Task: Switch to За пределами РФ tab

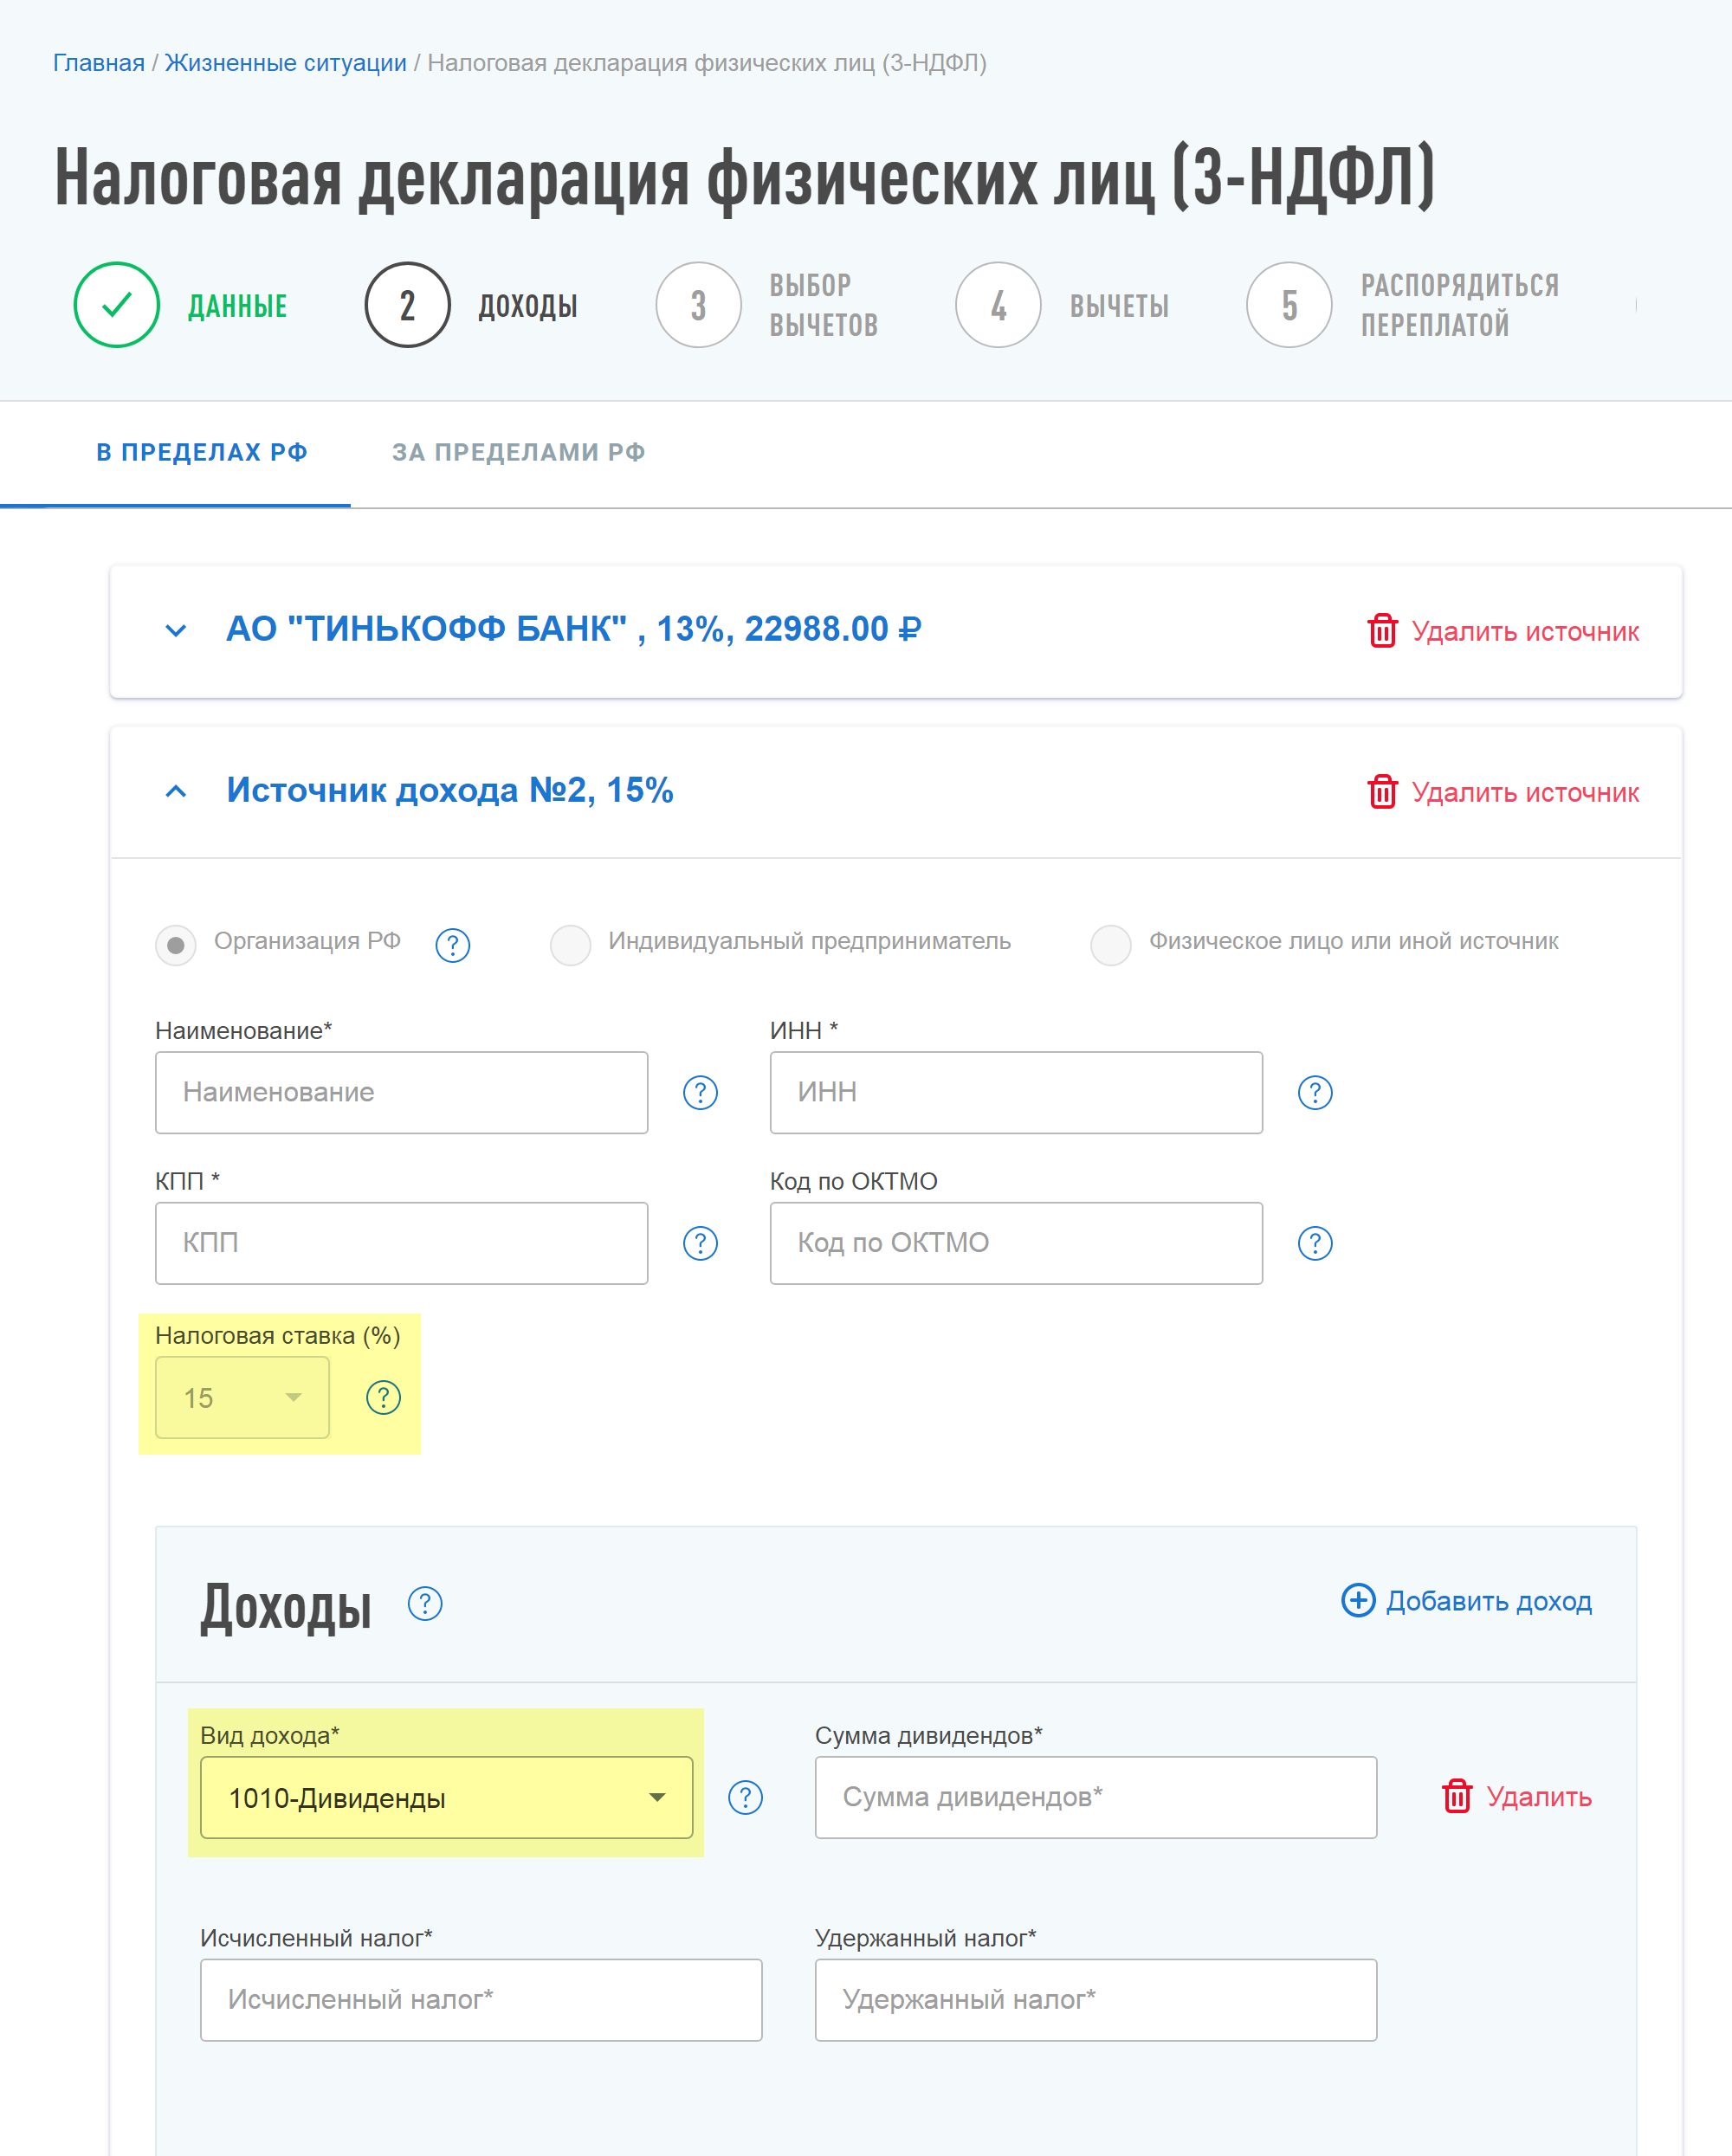Action: click(x=518, y=453)
